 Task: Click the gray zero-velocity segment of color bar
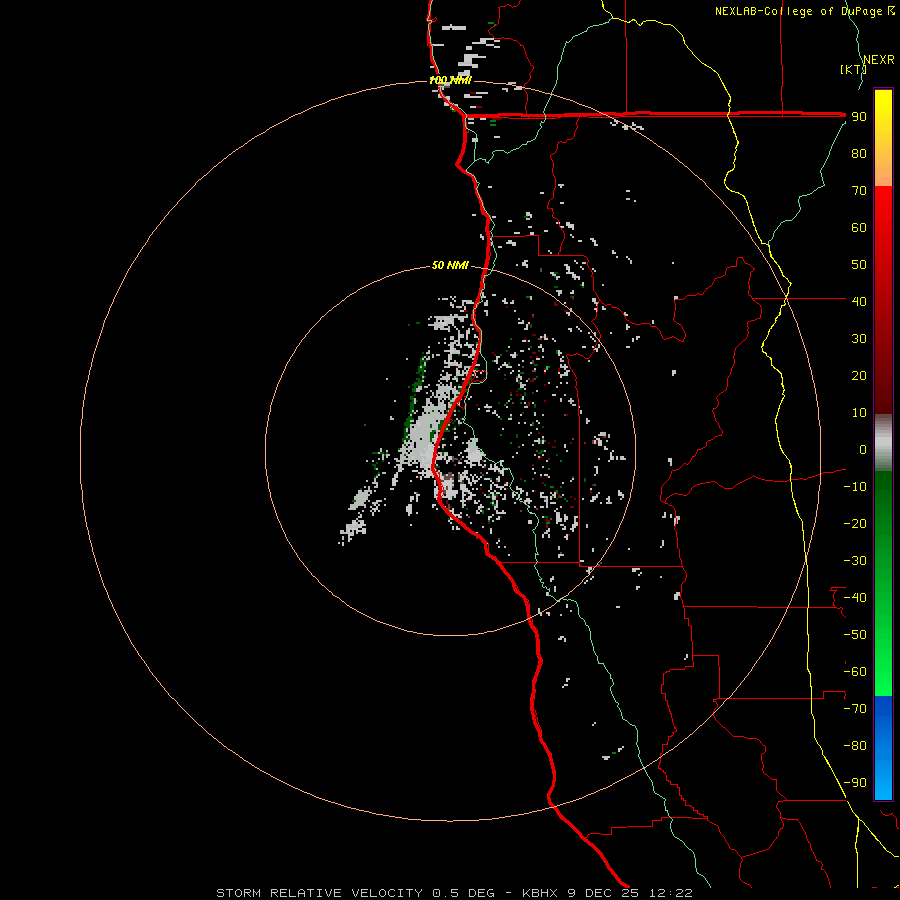click(x=883, y=443)
